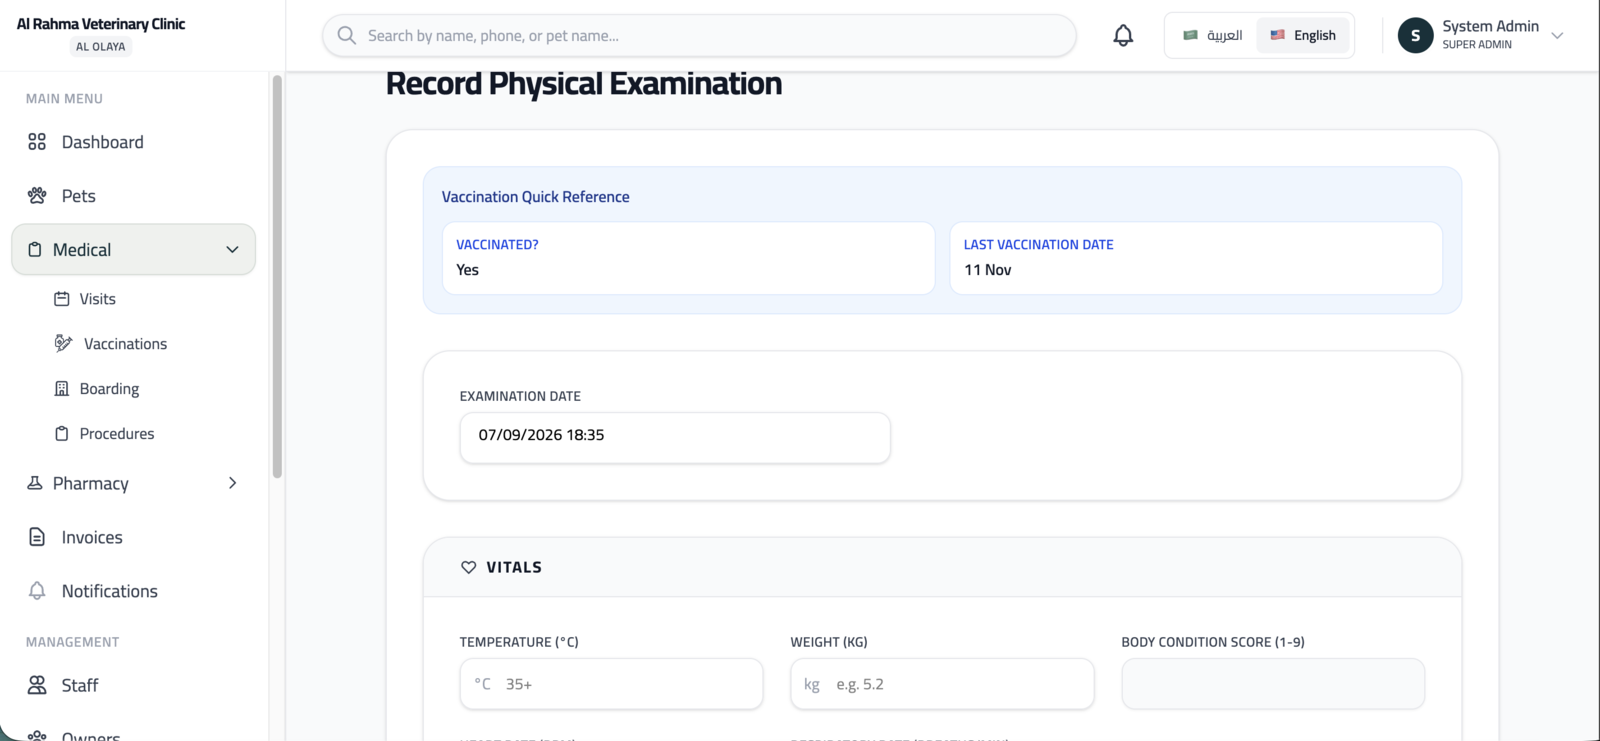This screenshot has width=1600, height=741.
Task: Open the System Admin account dropdown arrow
Action: pyautogui.click(x=1557, y=36)
